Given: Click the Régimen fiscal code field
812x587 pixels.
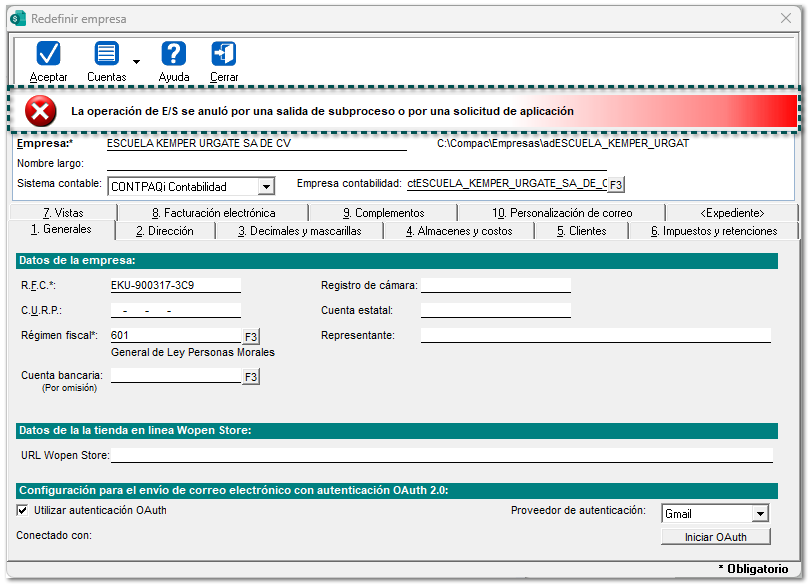Looking at the screenshot, I should (176, 335).
